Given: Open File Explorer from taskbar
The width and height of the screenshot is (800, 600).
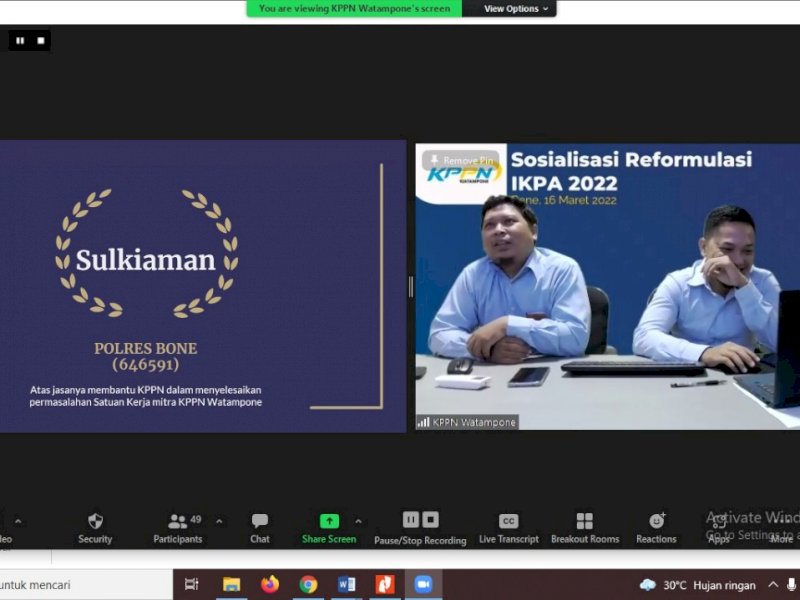Looking at the screenshot, I should tap(231, 584).
